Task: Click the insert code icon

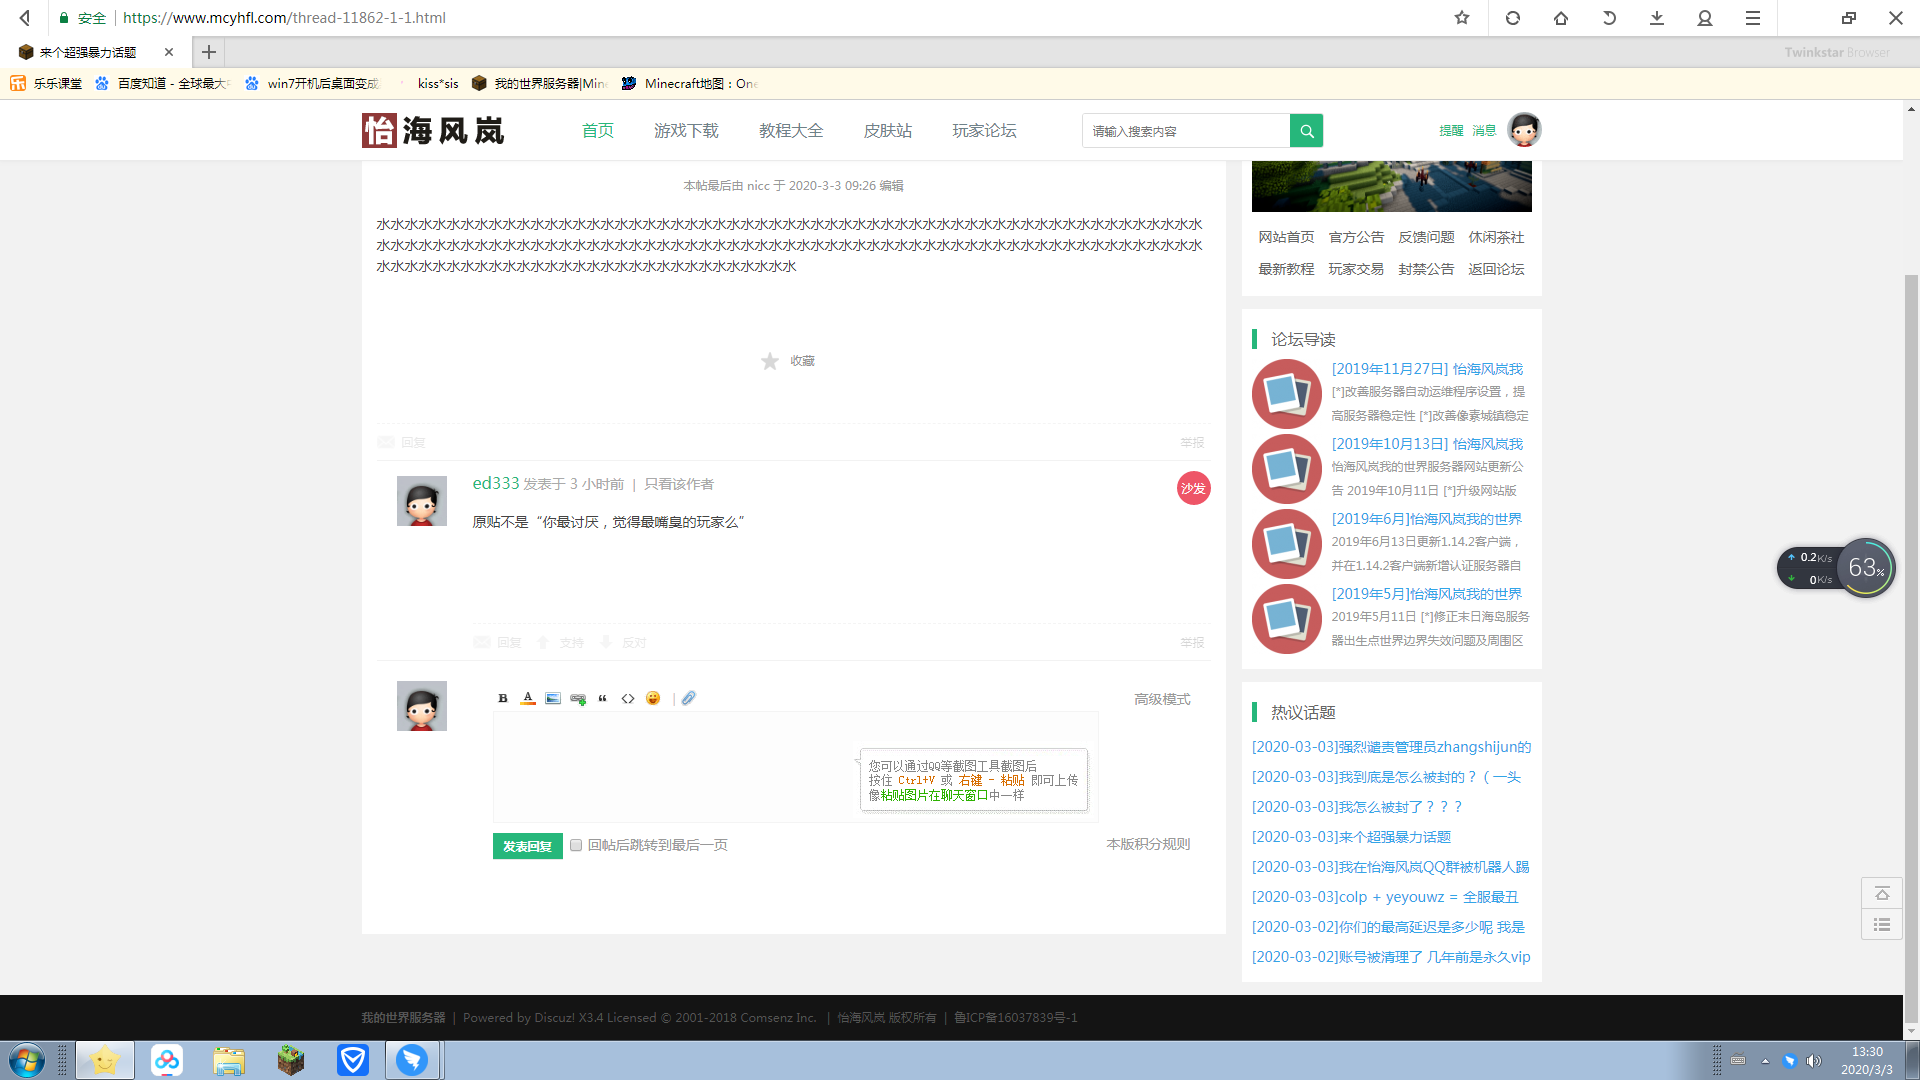Action: [628, 699]
